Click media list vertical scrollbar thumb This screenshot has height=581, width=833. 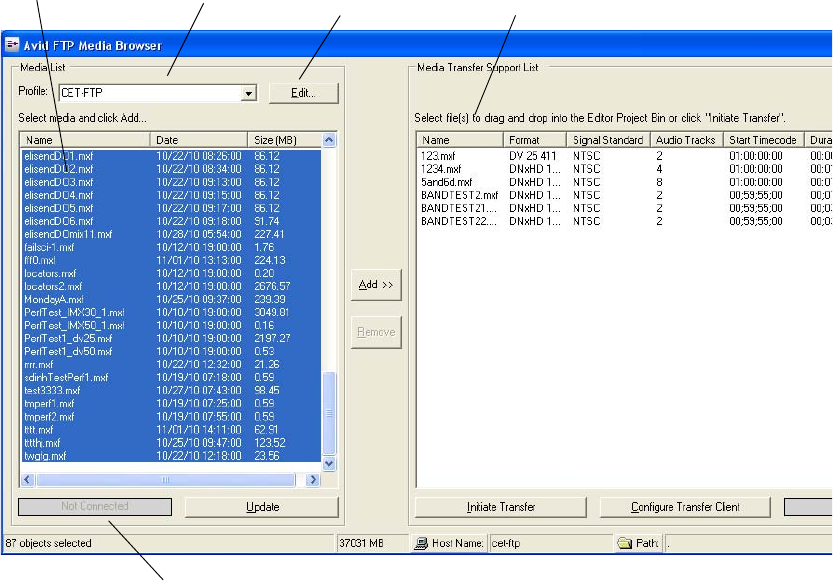[329, 413]
